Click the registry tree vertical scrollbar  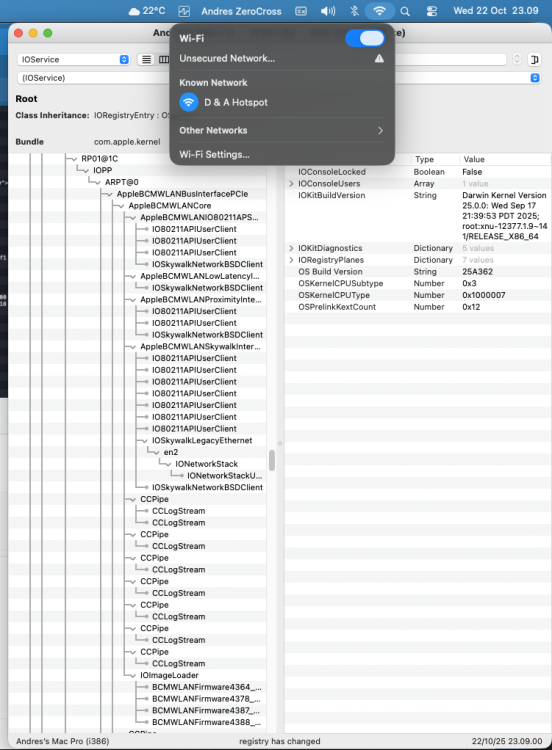272,461
